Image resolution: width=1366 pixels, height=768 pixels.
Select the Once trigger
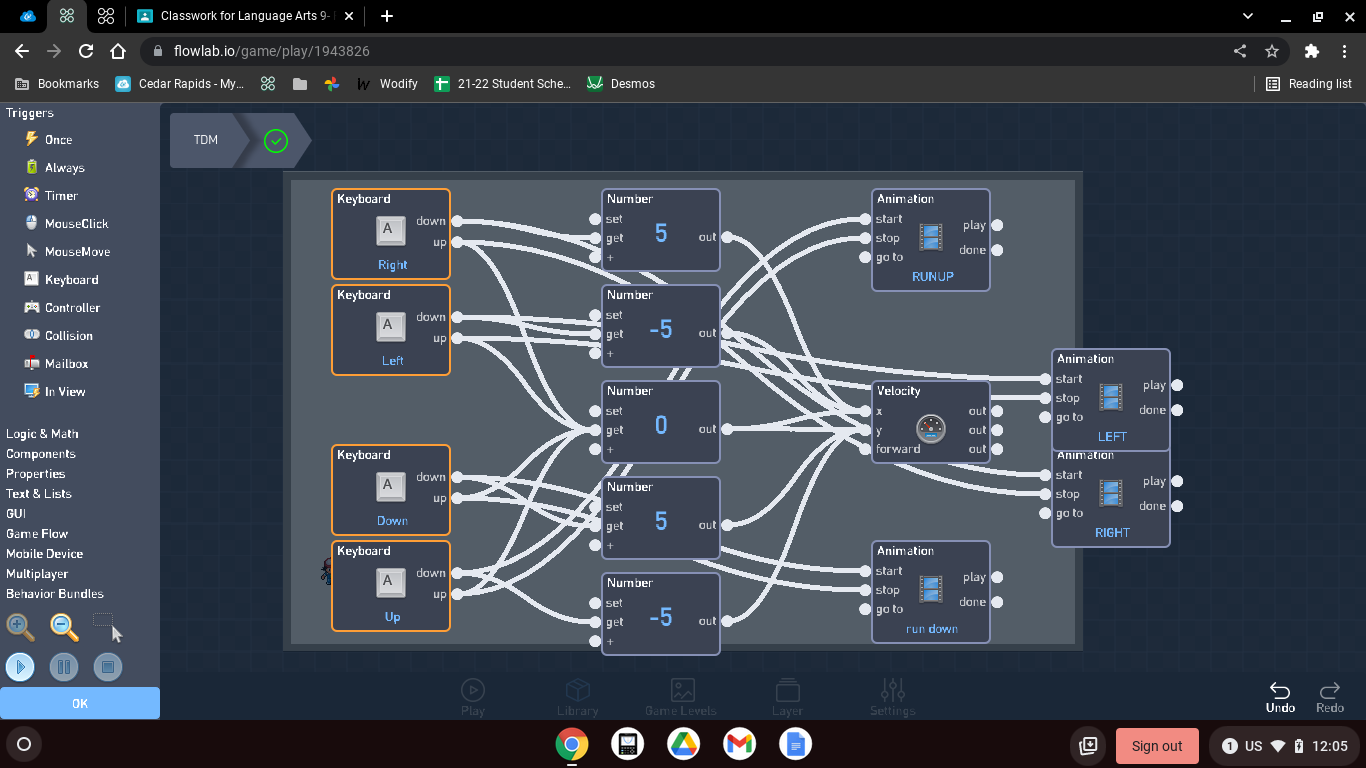coord(48,140)
